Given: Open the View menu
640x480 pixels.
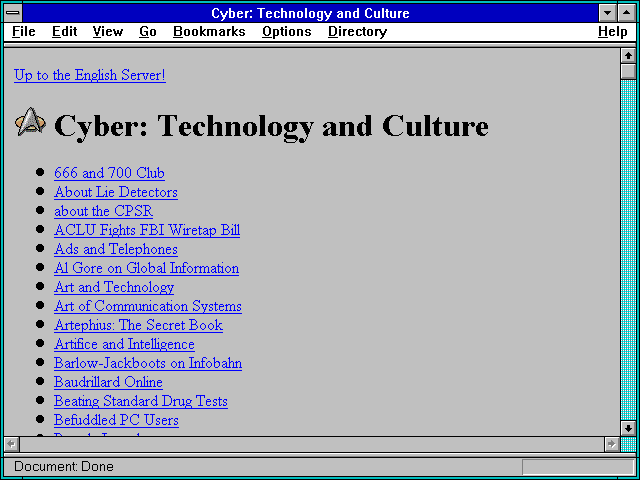Looking at the screenshot, I should click(x=108, y=31).
